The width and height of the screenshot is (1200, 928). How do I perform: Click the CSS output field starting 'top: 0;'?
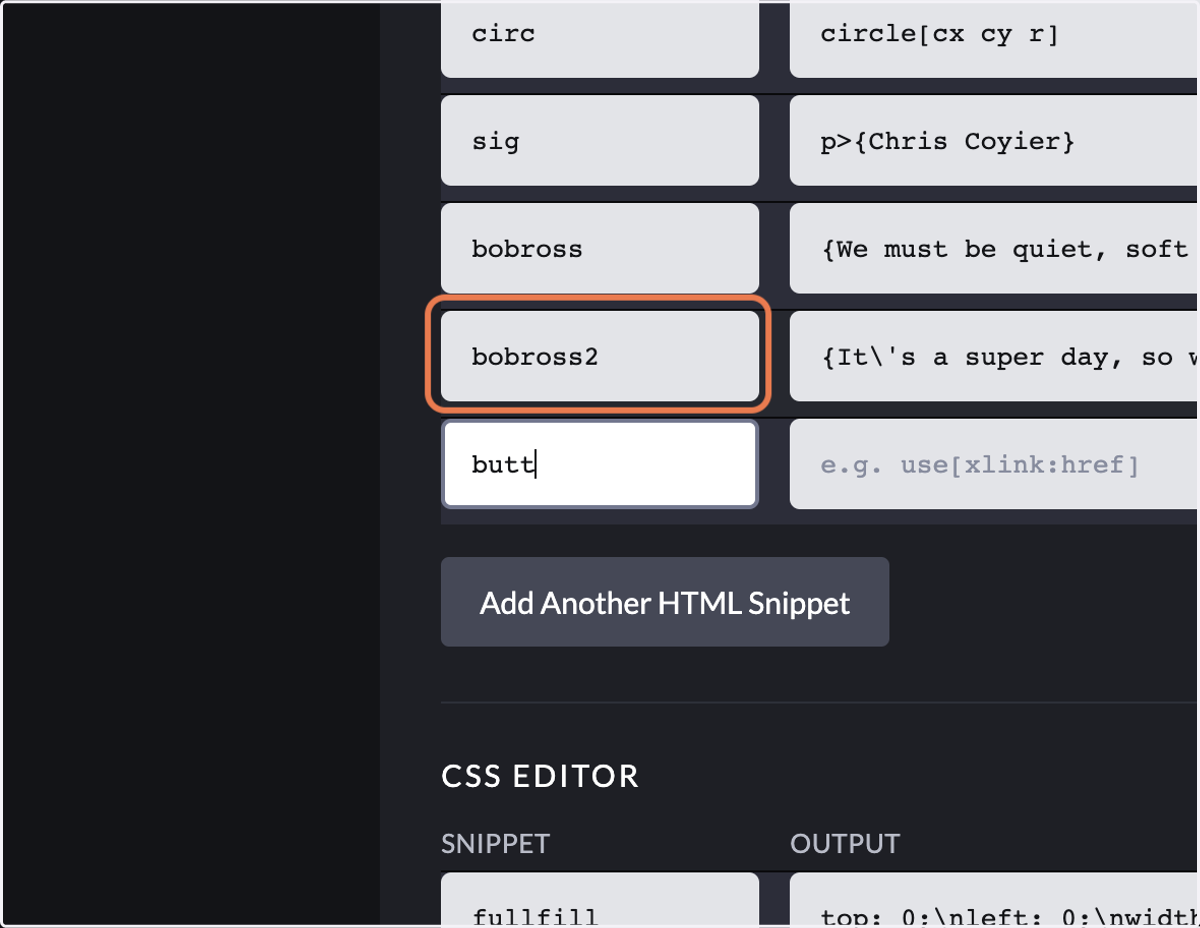(x=995, y=900)
